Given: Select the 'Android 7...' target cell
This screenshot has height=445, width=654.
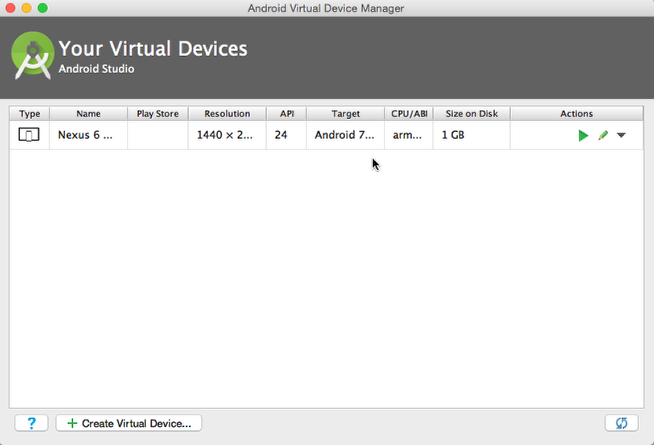Looking at the screenshot, I should point(345,135).
